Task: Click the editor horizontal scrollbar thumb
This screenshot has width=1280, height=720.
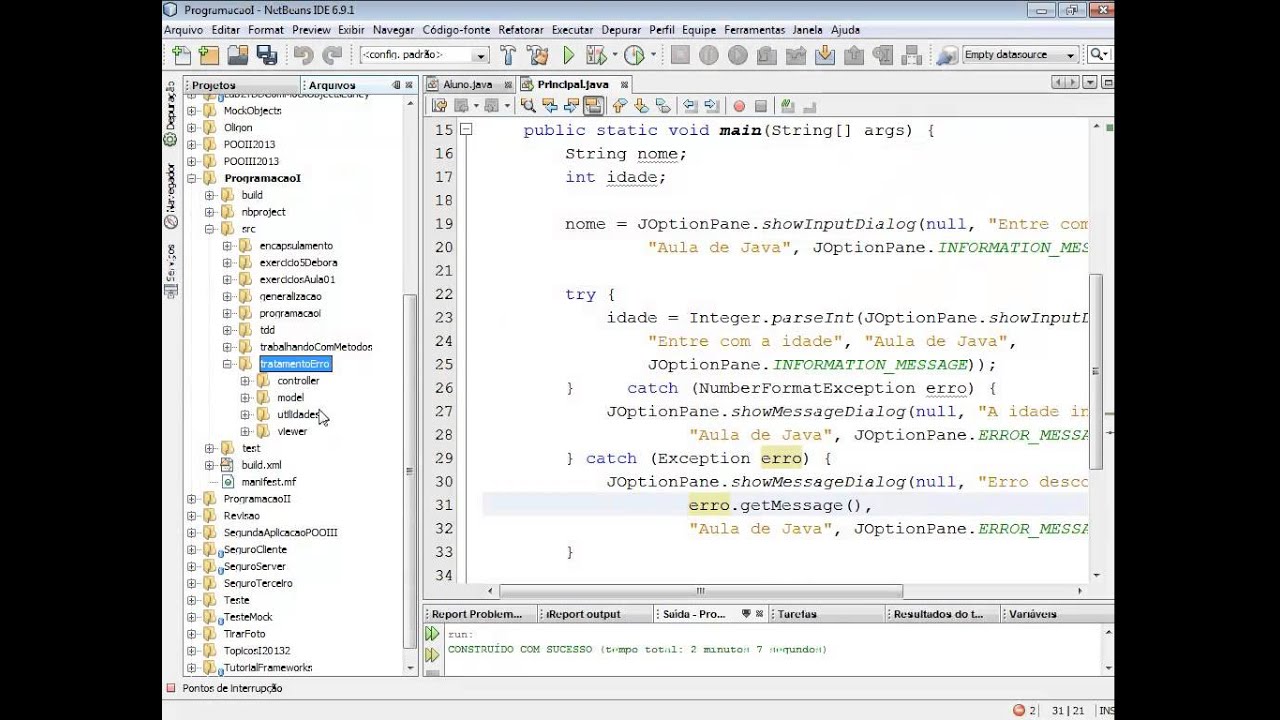Action: click(701, 591)
